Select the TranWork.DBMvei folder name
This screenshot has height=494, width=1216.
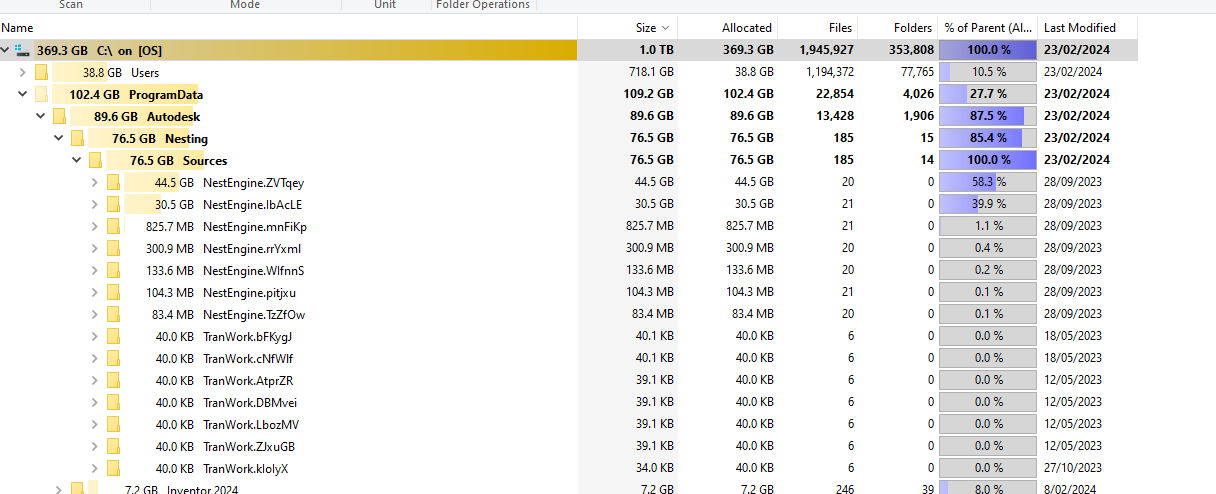tap(249, 402)
